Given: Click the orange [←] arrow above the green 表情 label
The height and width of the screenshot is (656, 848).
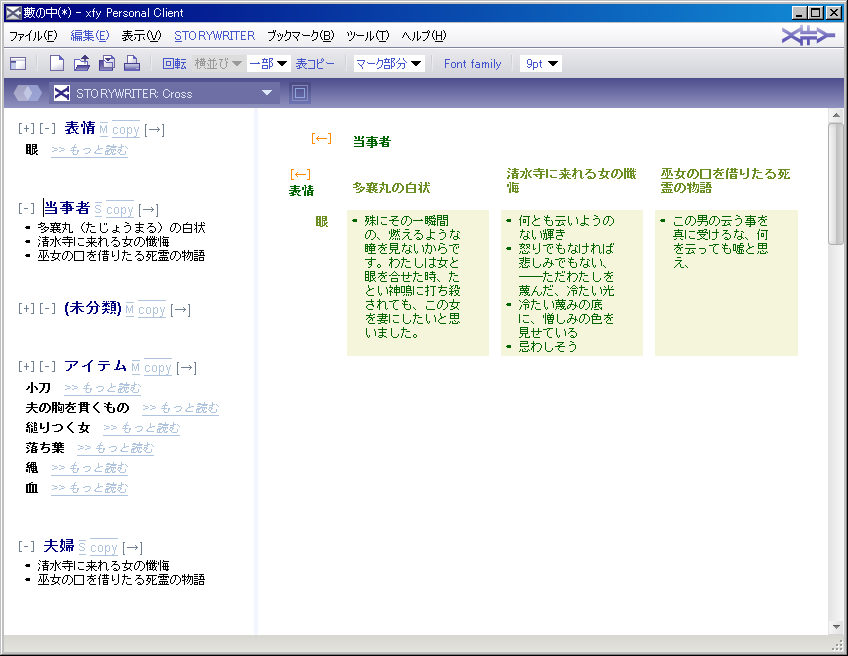Looking at the screenshot, I should [300, 174].
